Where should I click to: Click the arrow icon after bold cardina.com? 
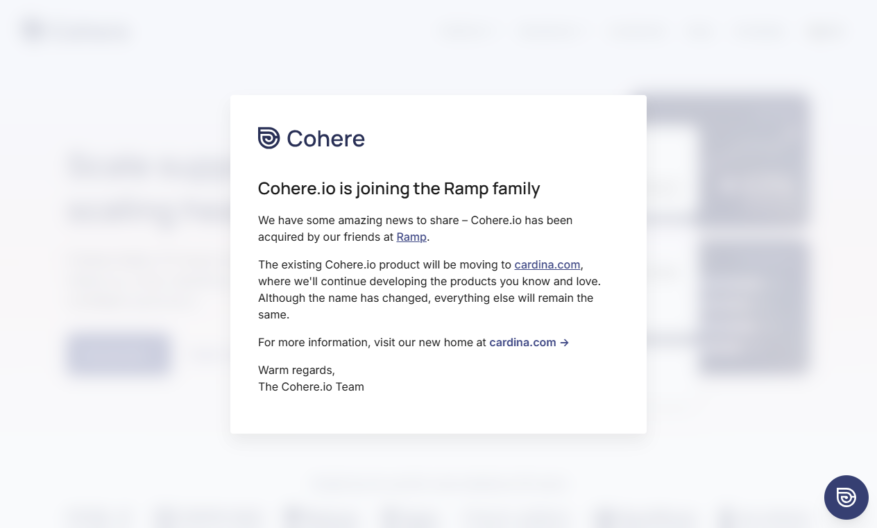click(564, 343)
